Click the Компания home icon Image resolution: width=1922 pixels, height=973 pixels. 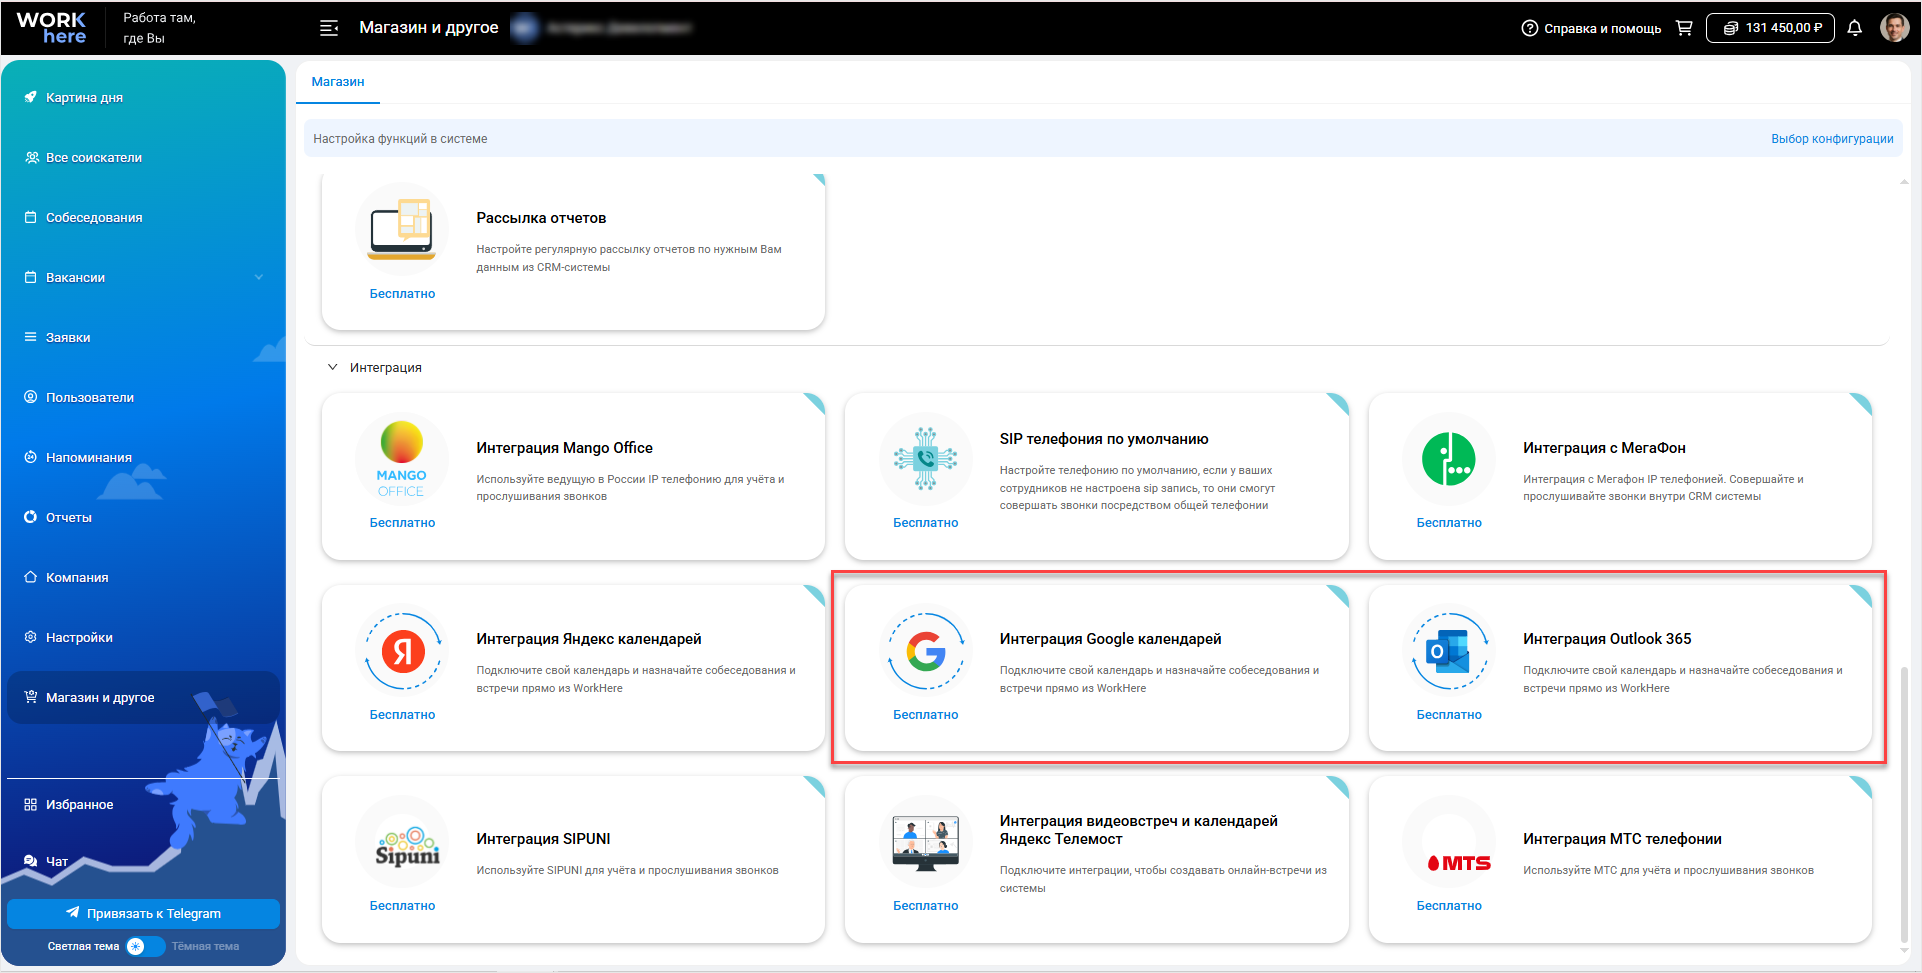coord(30,577)
